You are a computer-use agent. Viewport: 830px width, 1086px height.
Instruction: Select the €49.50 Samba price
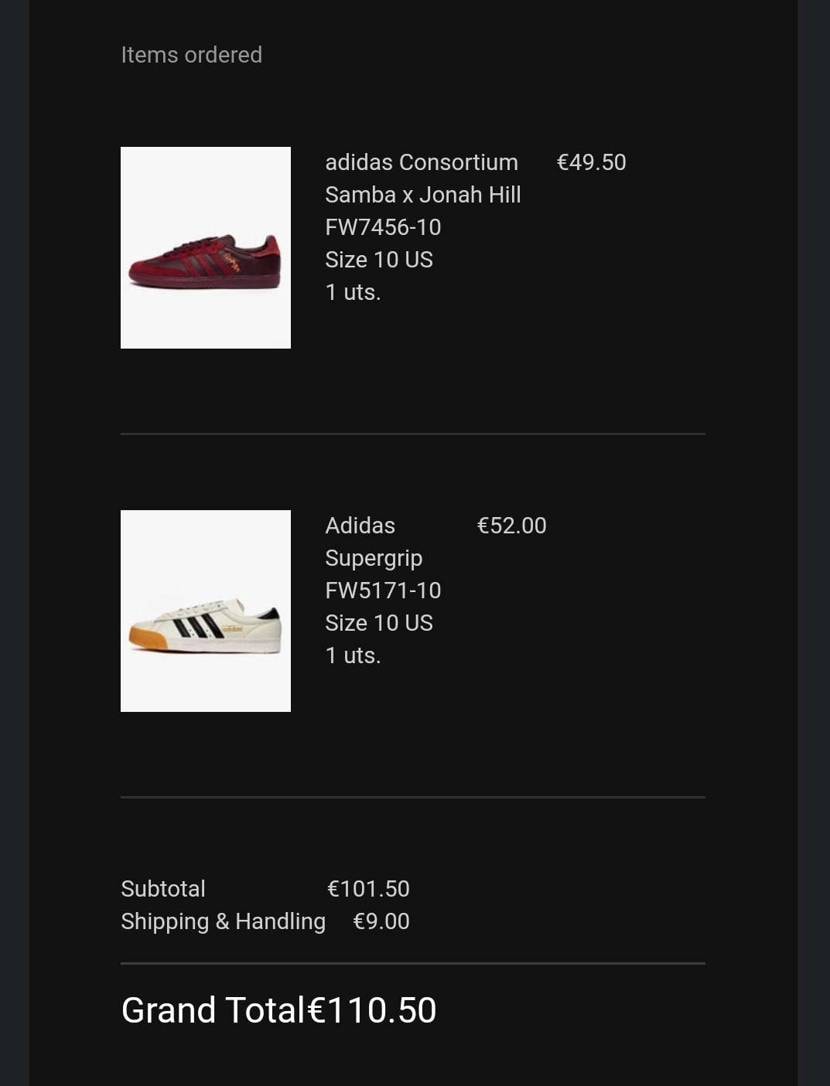[591, 162]
